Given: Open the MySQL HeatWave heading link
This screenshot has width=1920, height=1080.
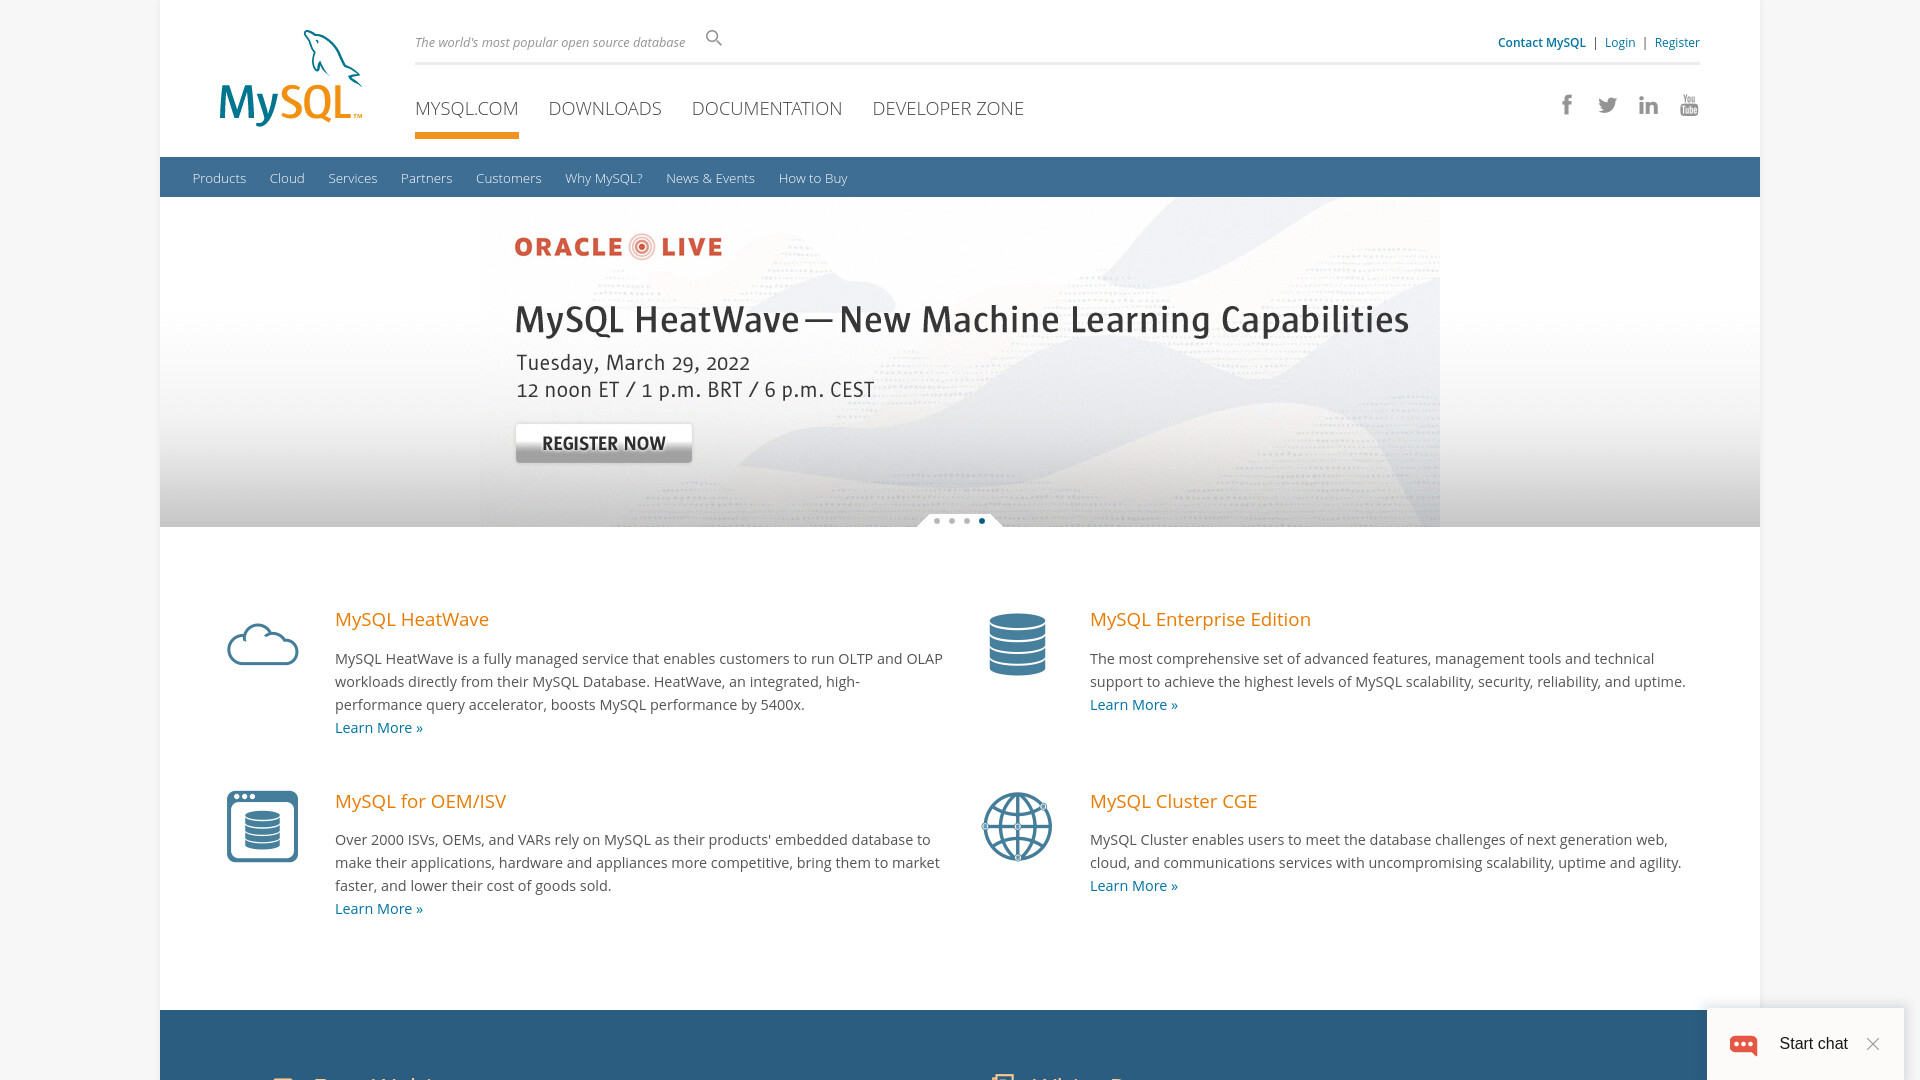Looking at the screenshot, I should (412, 619).
